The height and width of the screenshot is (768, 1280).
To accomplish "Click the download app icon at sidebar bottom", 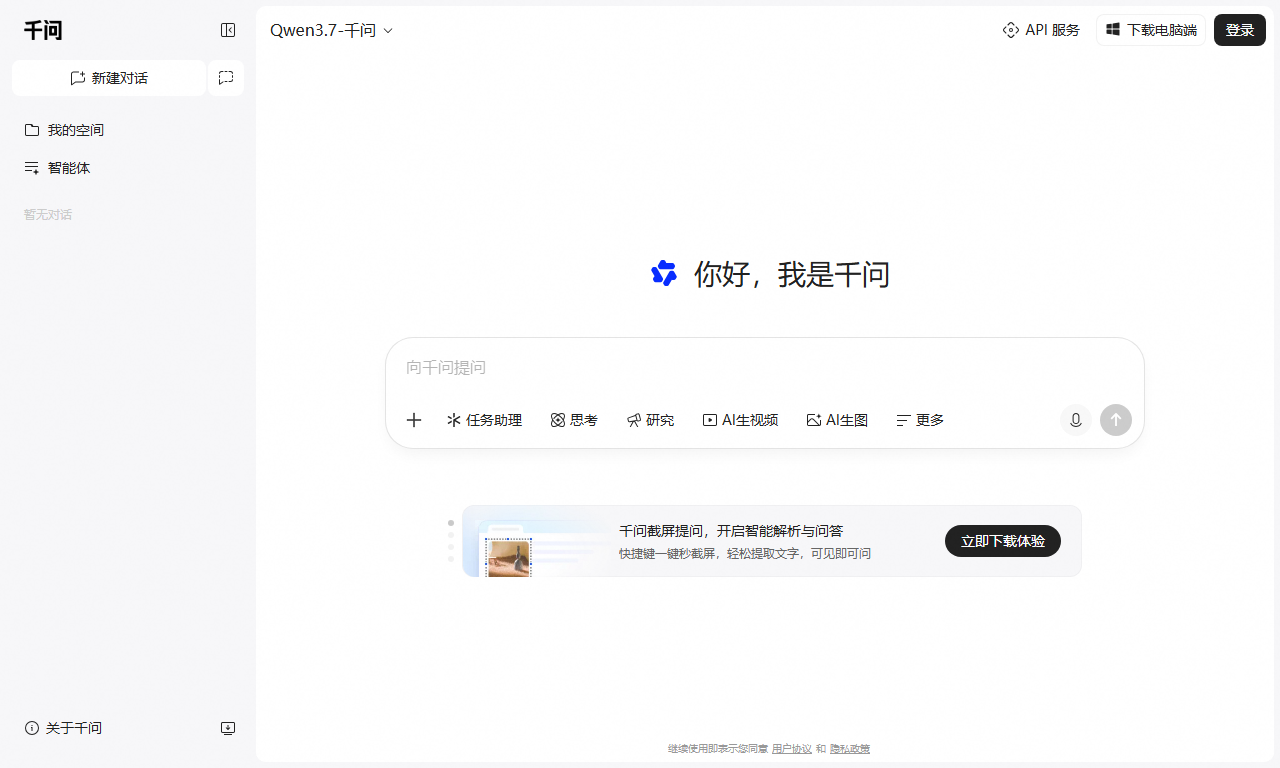I will [228, 728].
